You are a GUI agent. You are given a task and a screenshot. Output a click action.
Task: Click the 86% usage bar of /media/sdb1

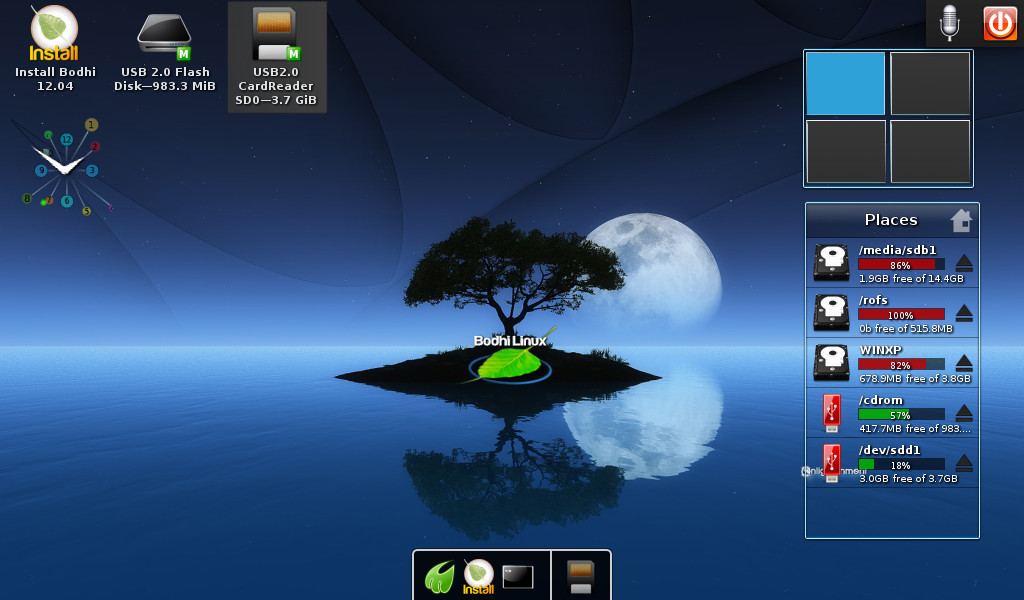[901, 265]
